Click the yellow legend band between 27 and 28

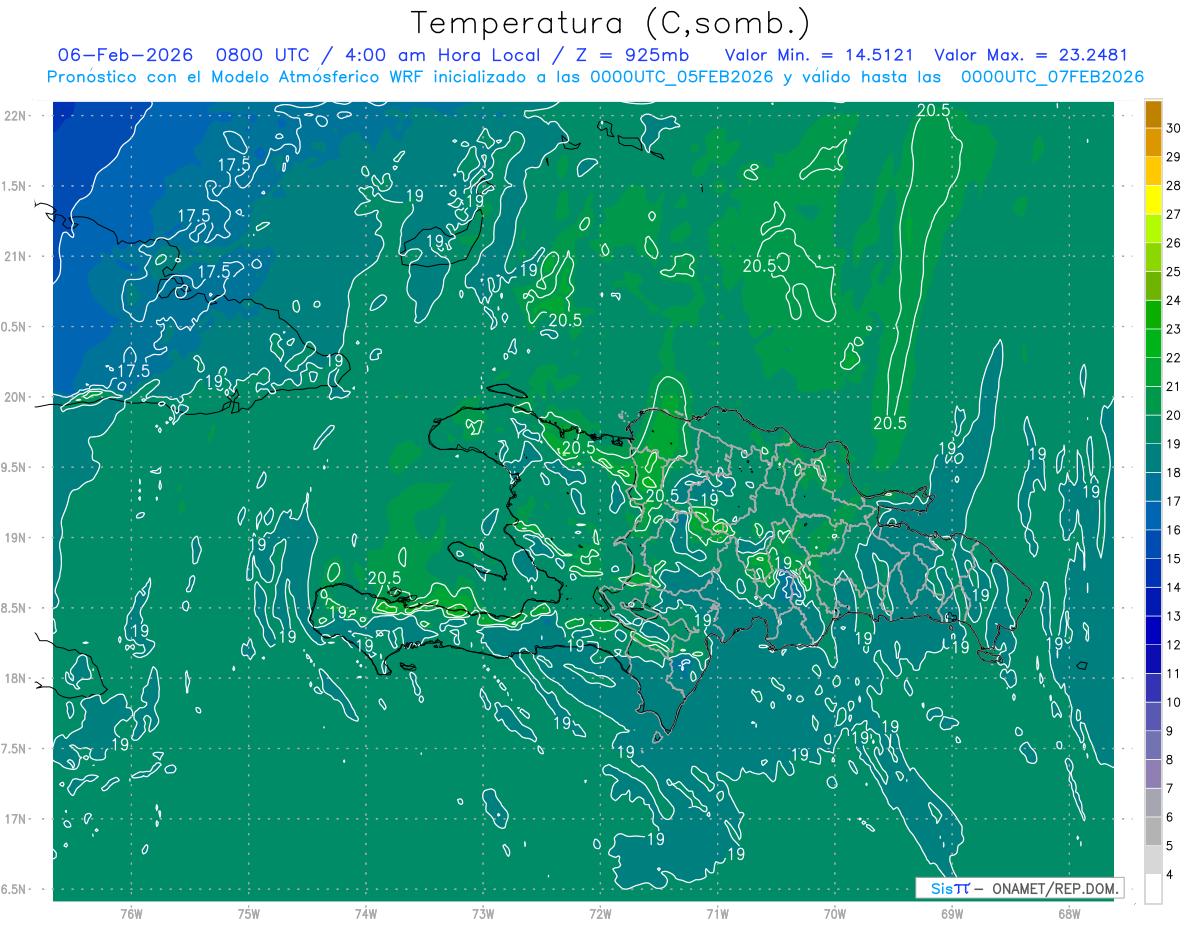tap(1153, 200)
